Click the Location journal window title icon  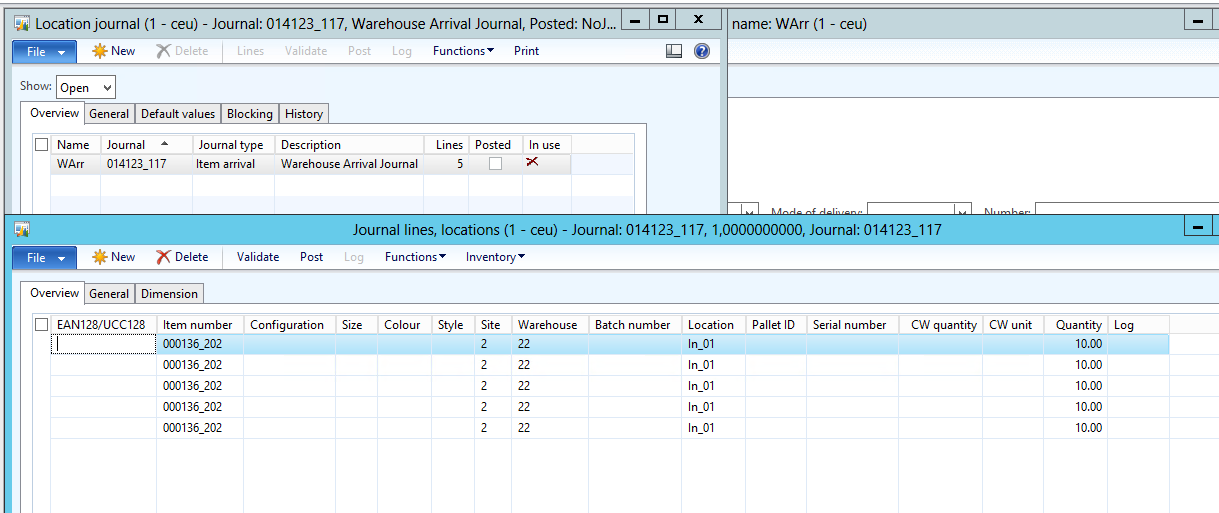(x=22, y=22)
